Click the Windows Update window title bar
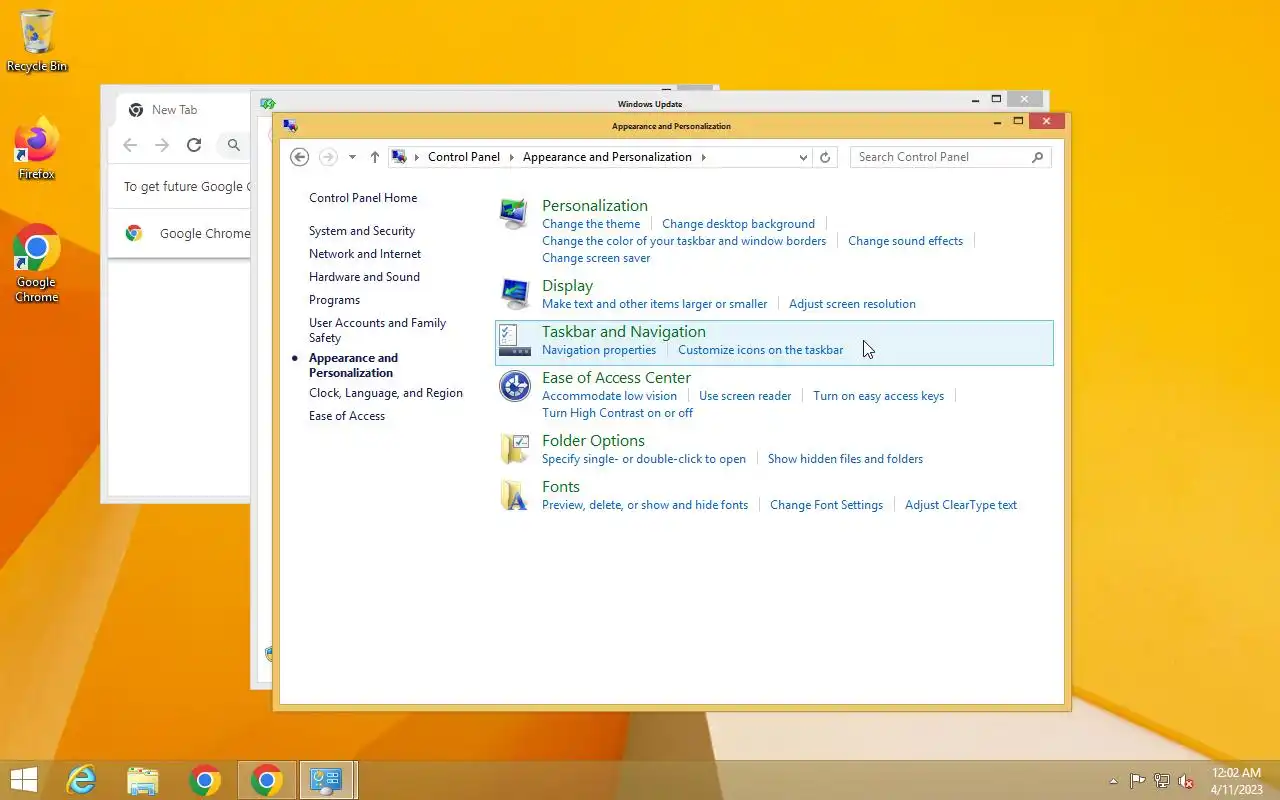 tap(650, 103)
